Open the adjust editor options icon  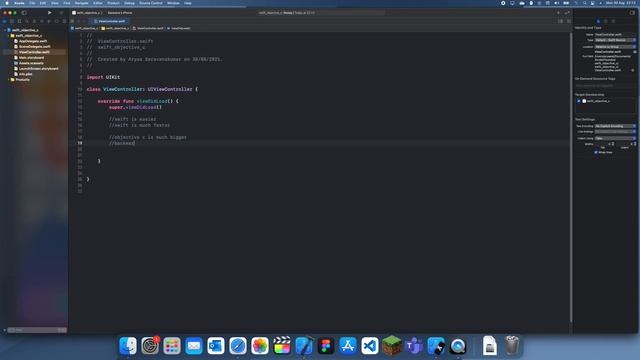coord(560,21)
